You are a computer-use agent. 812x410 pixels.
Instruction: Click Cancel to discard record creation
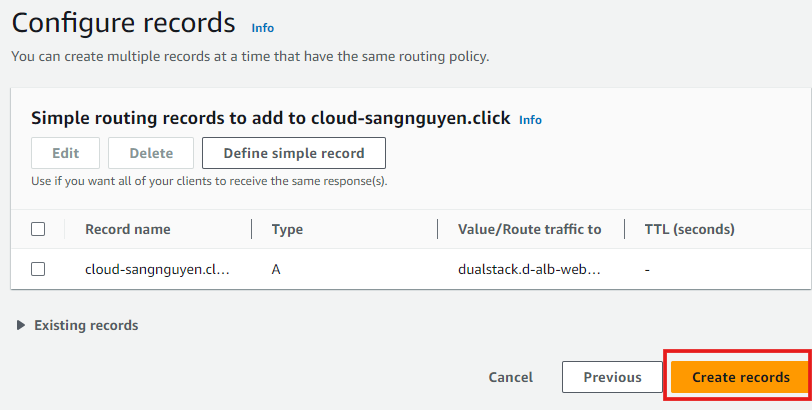[510, 377]
